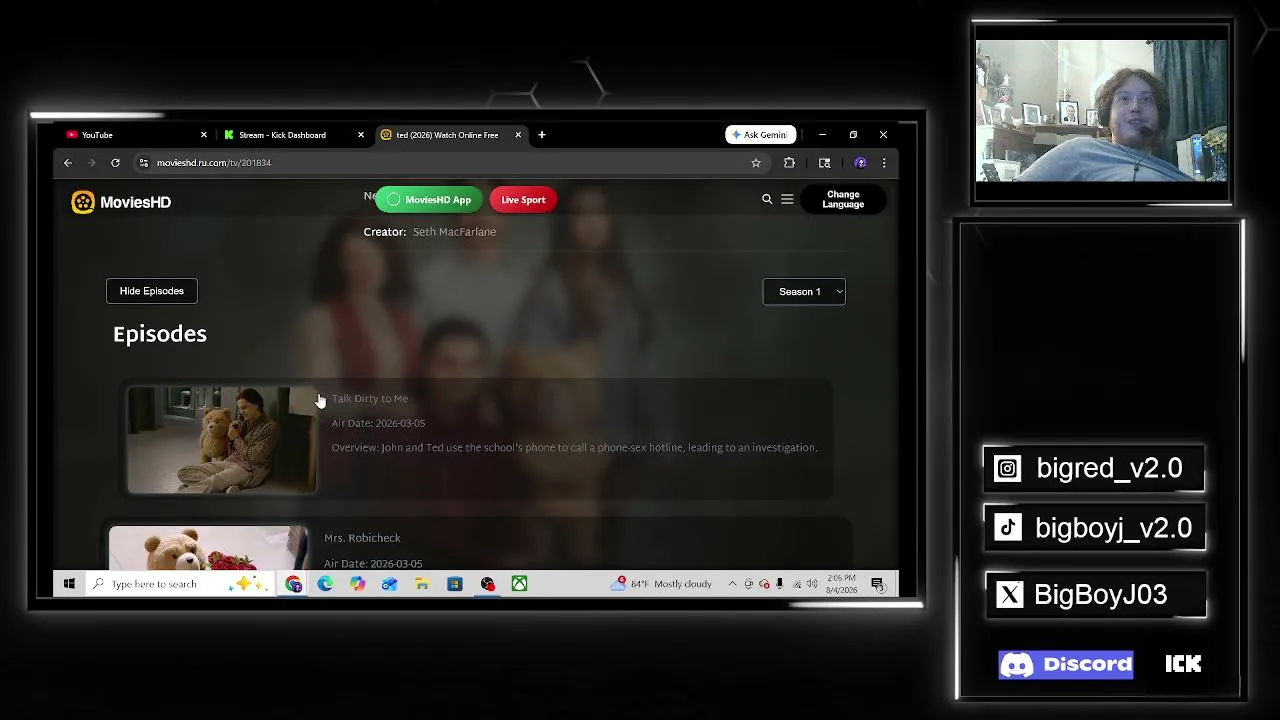Open the site search magnifier icon

pos(767,199)
